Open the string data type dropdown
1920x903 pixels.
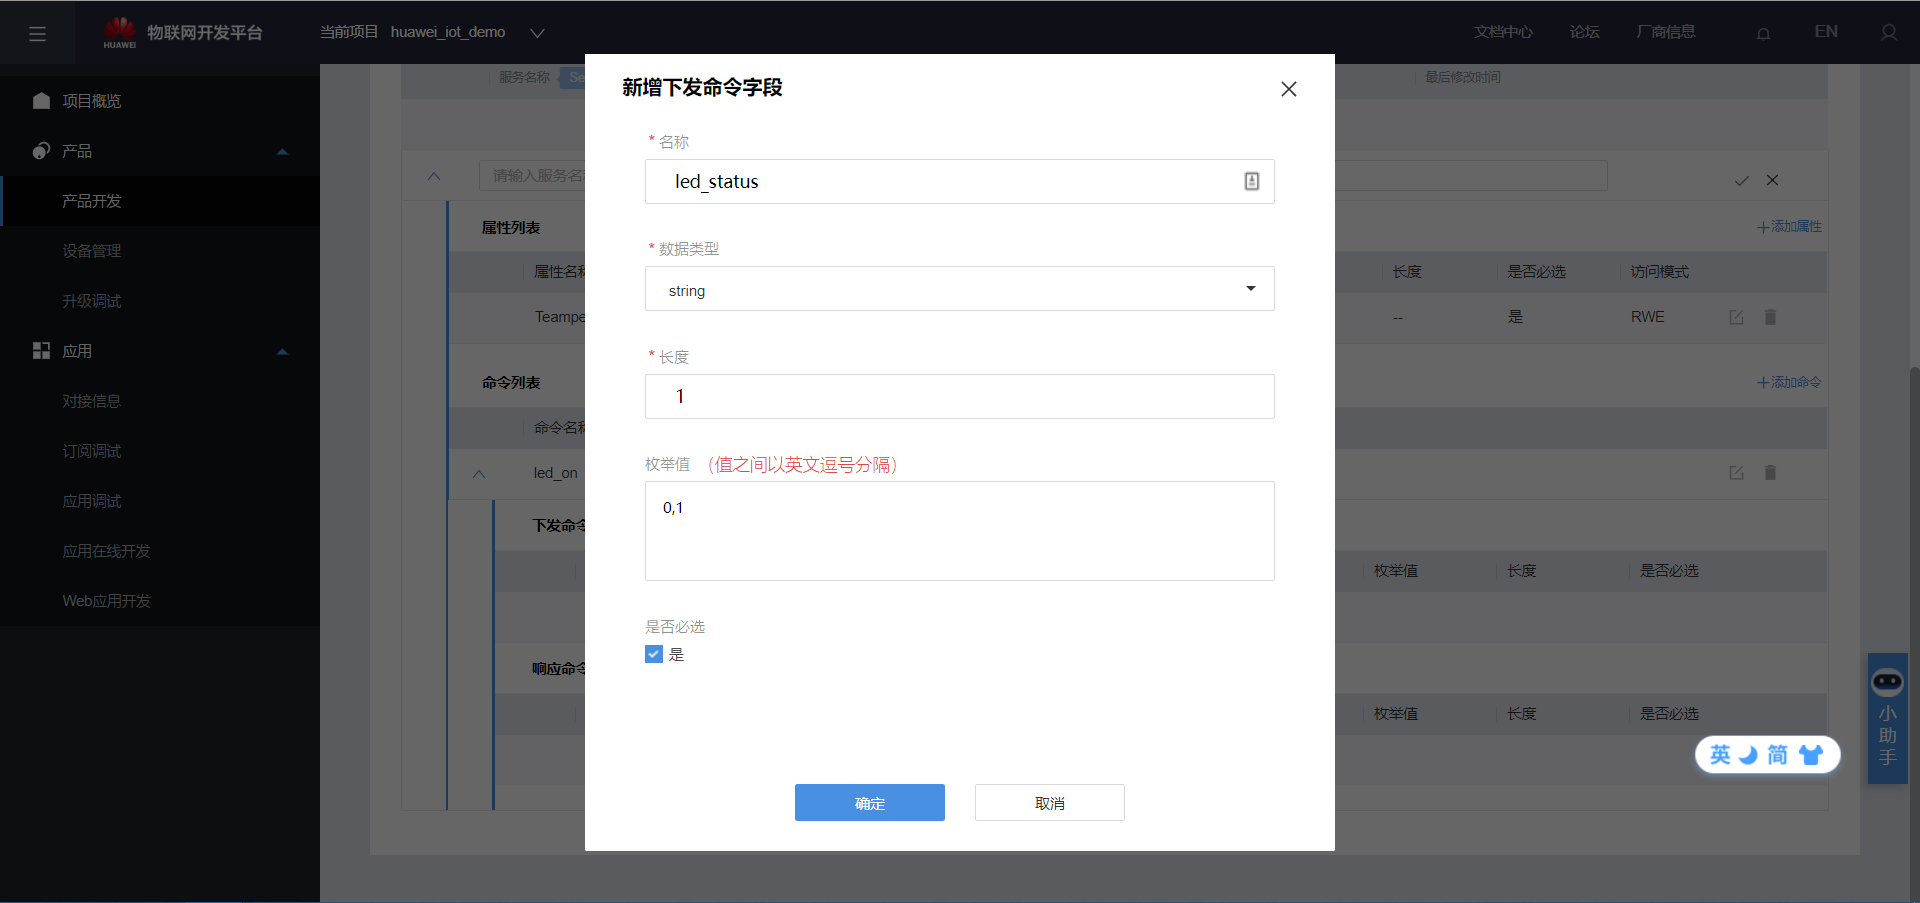click(x=1249, y=289)
